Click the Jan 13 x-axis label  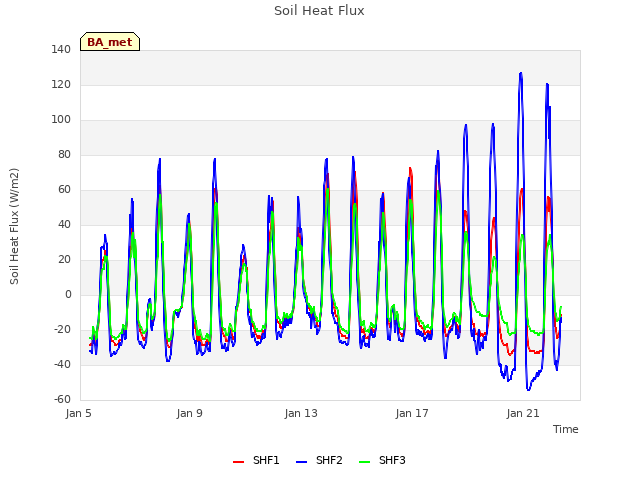pyautogui.click(x=301, y=413)
